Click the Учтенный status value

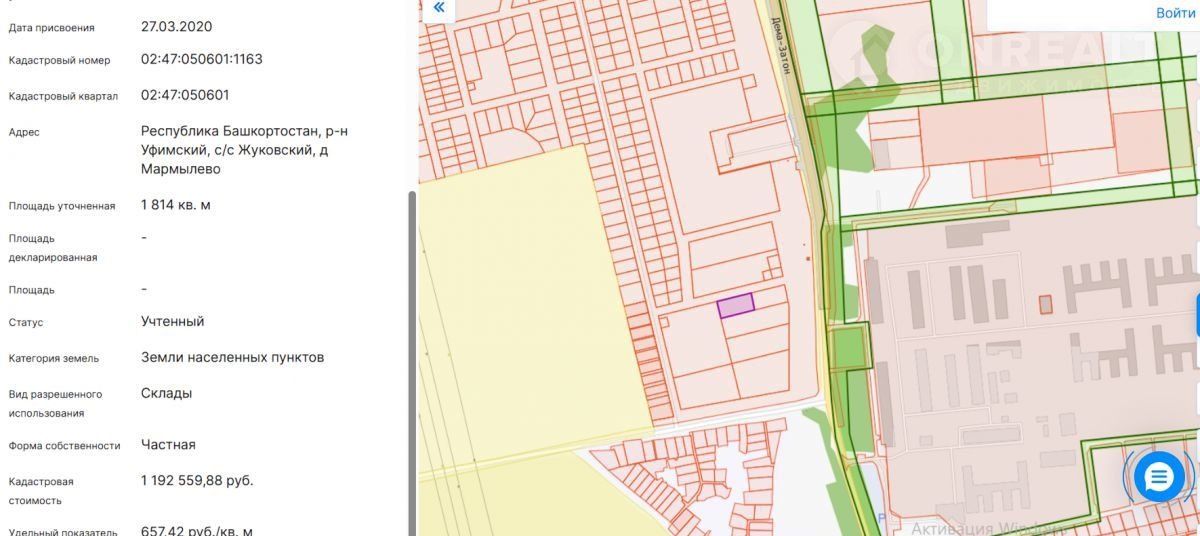point(172,321)
